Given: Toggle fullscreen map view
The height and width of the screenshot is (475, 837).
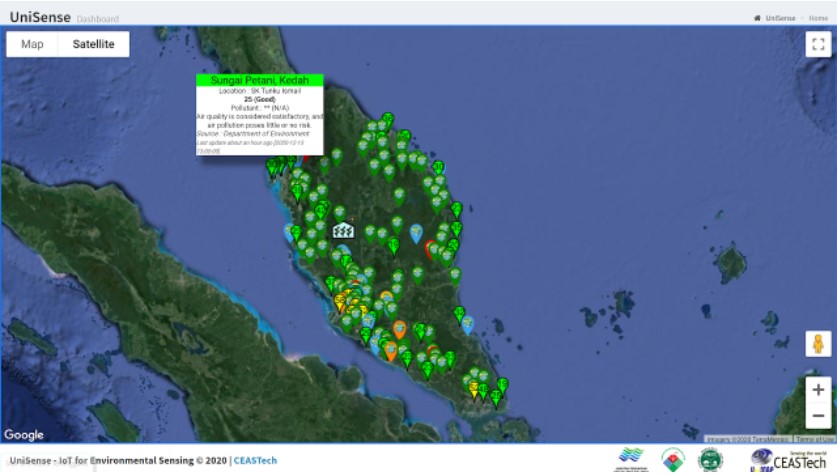Looking at the screenshot, I should (x=818, y=44).
